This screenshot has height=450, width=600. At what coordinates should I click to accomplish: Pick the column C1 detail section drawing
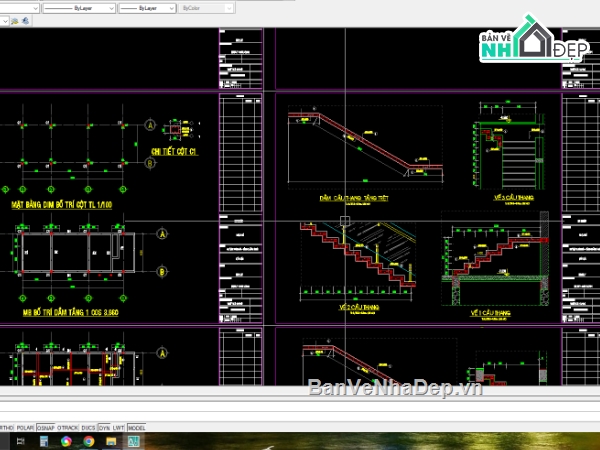pyautogui.click(x=175, y=129)
